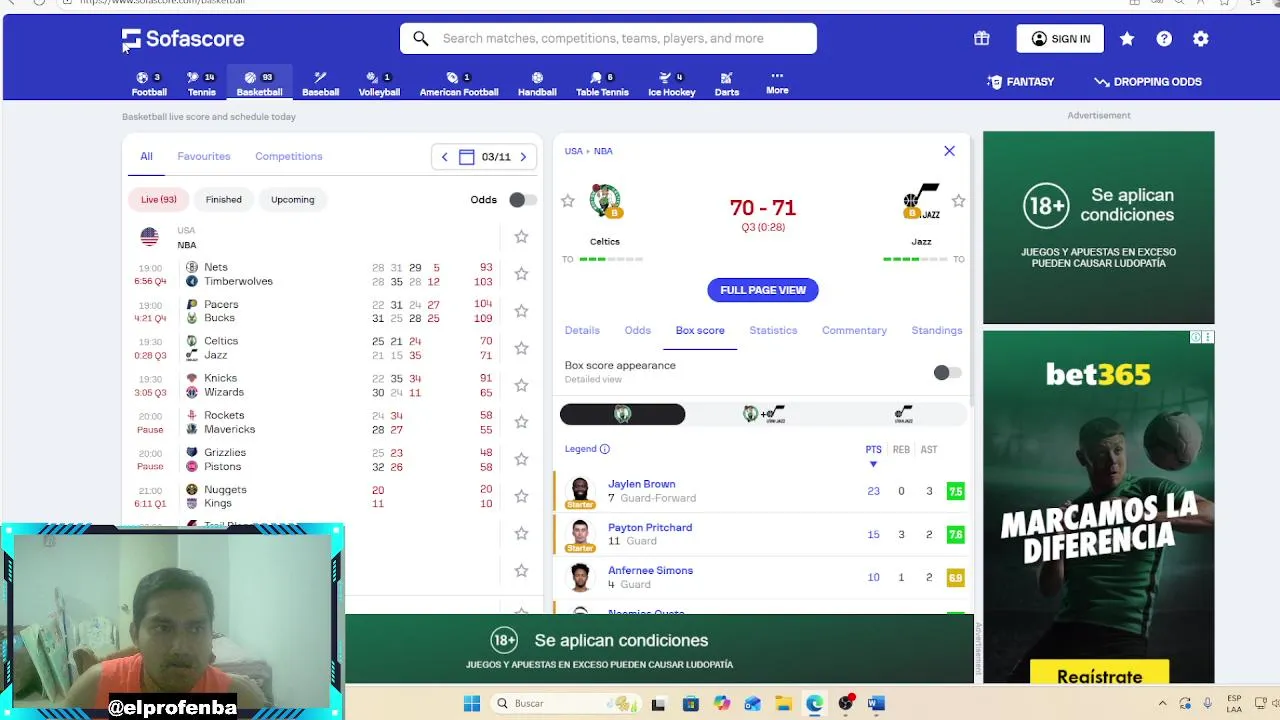This screenshot has height=720, width=1280.
Task: Switch to Odds tab in match panel
Action: (637, 330)
